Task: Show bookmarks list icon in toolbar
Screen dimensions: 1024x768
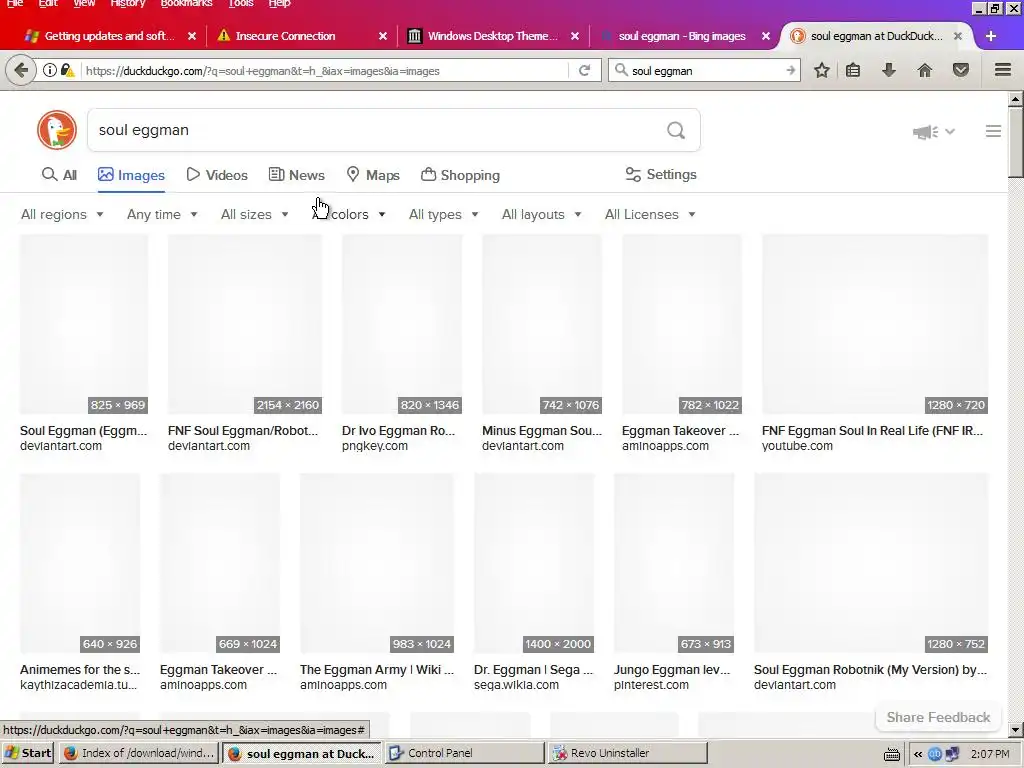Action: (853, 70)
